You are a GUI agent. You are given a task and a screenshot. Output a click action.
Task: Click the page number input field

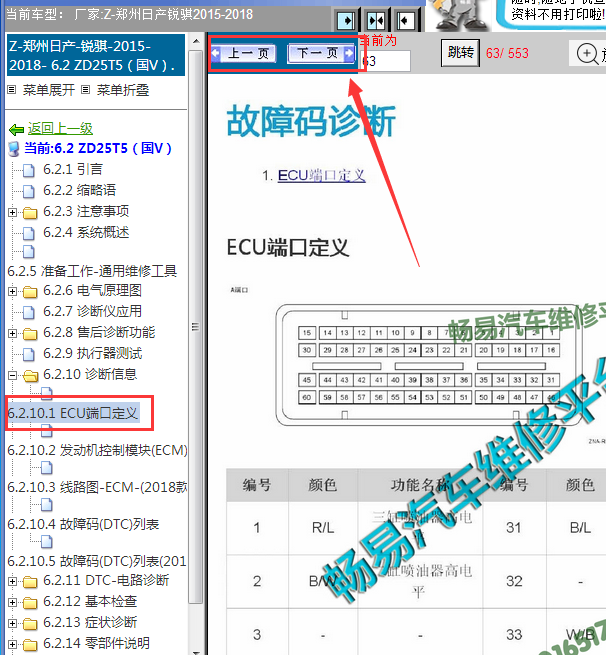pyautogui.click(x=385, y=61)
